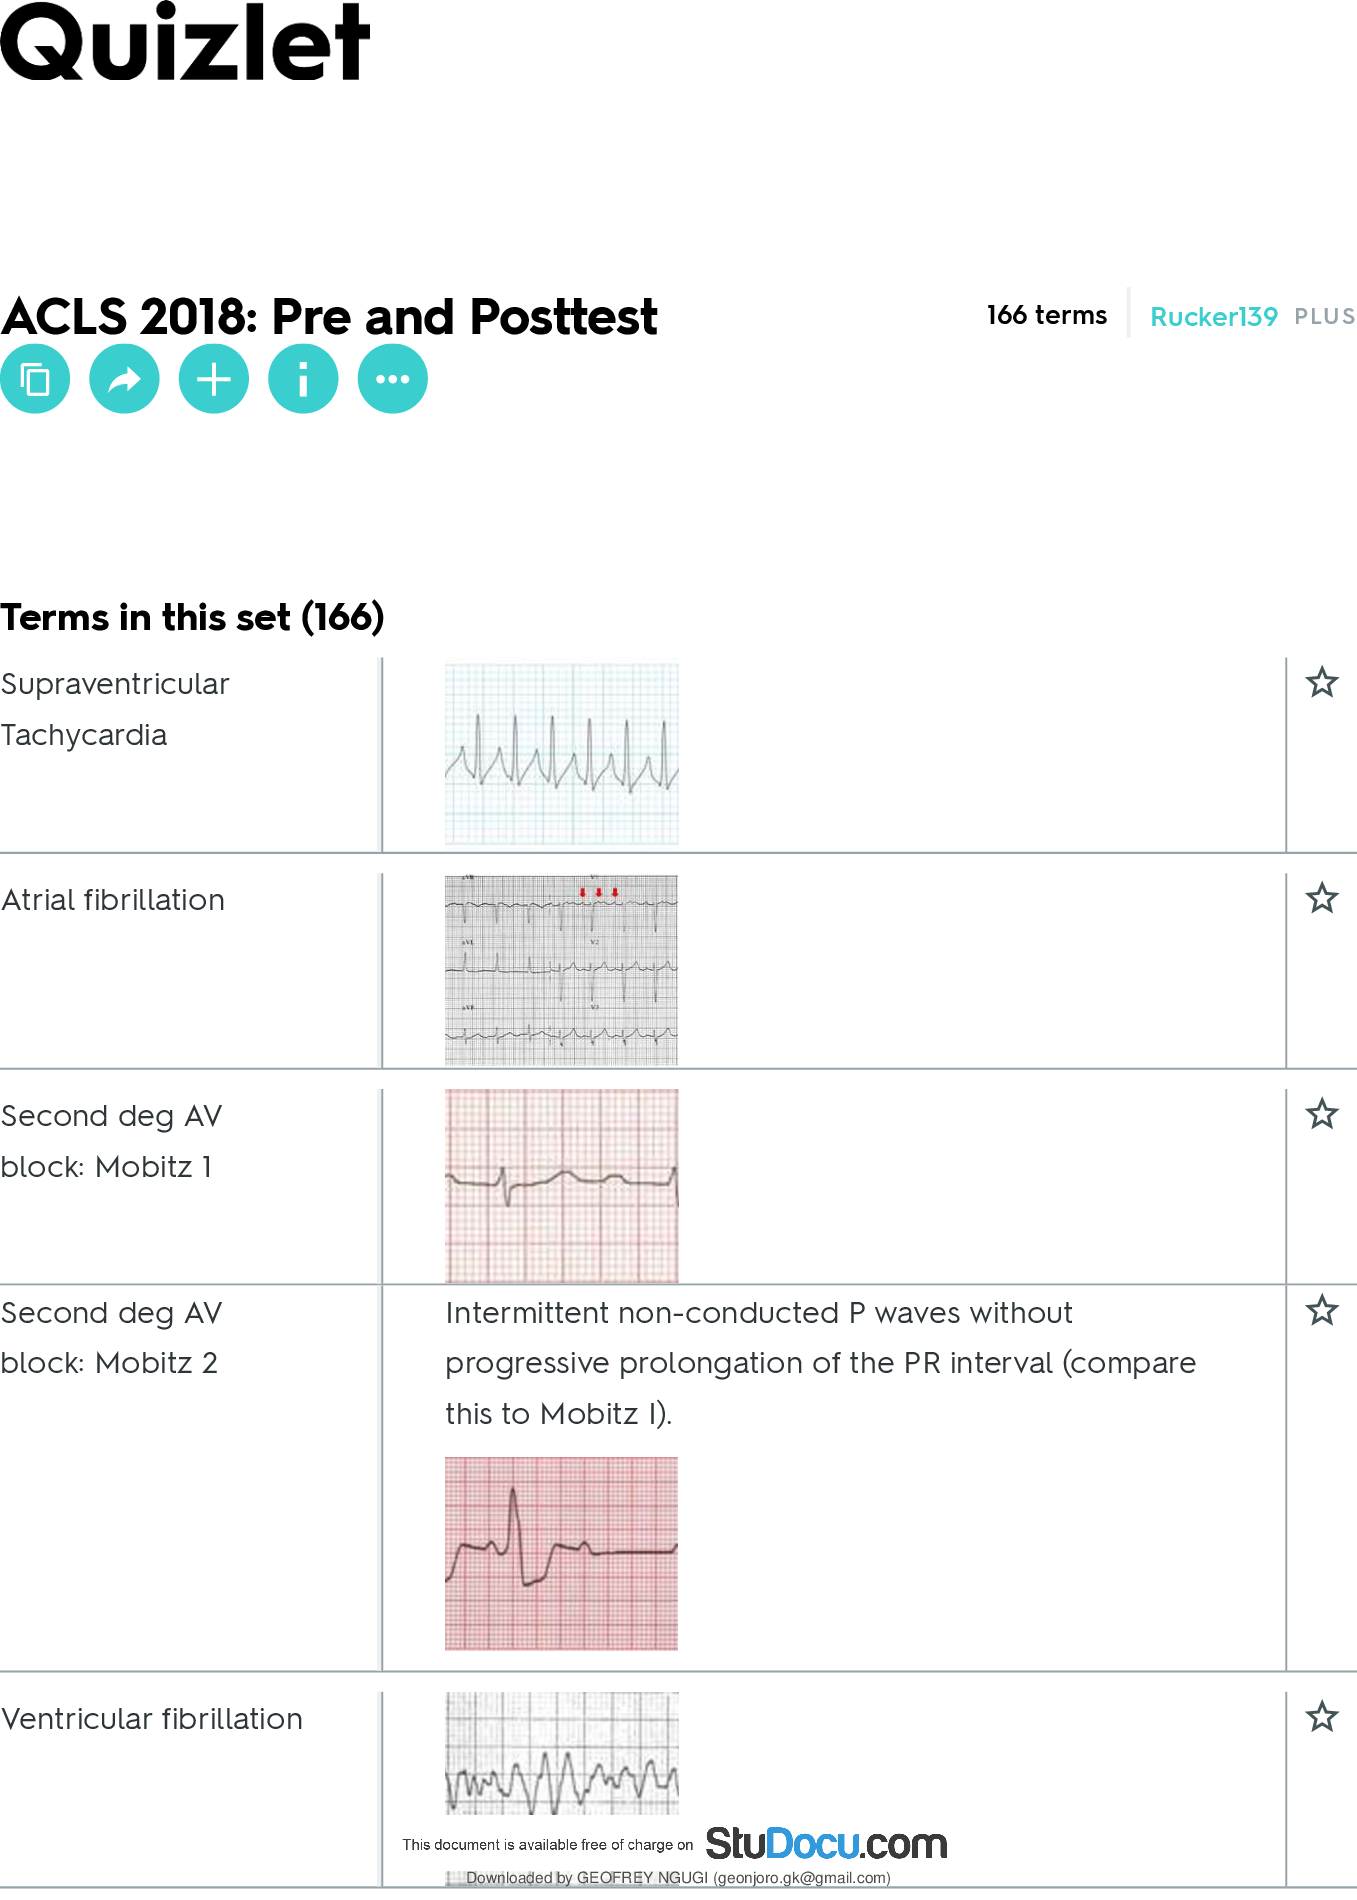Screen dimensions: 1357x1900
Task: Click the Quizlet logo
Action: pyautogui.click(x=185, y=43)
